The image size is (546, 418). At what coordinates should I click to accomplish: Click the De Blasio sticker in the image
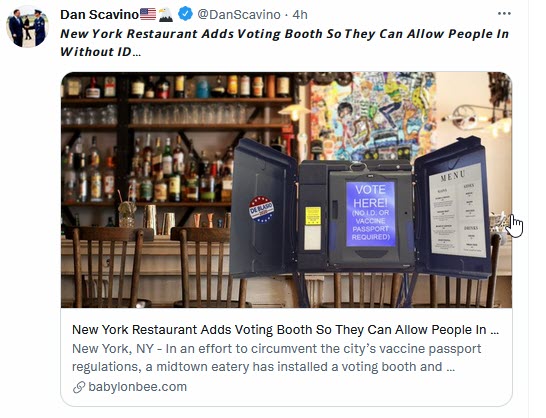pyautogui.click(x=261, y=209)
